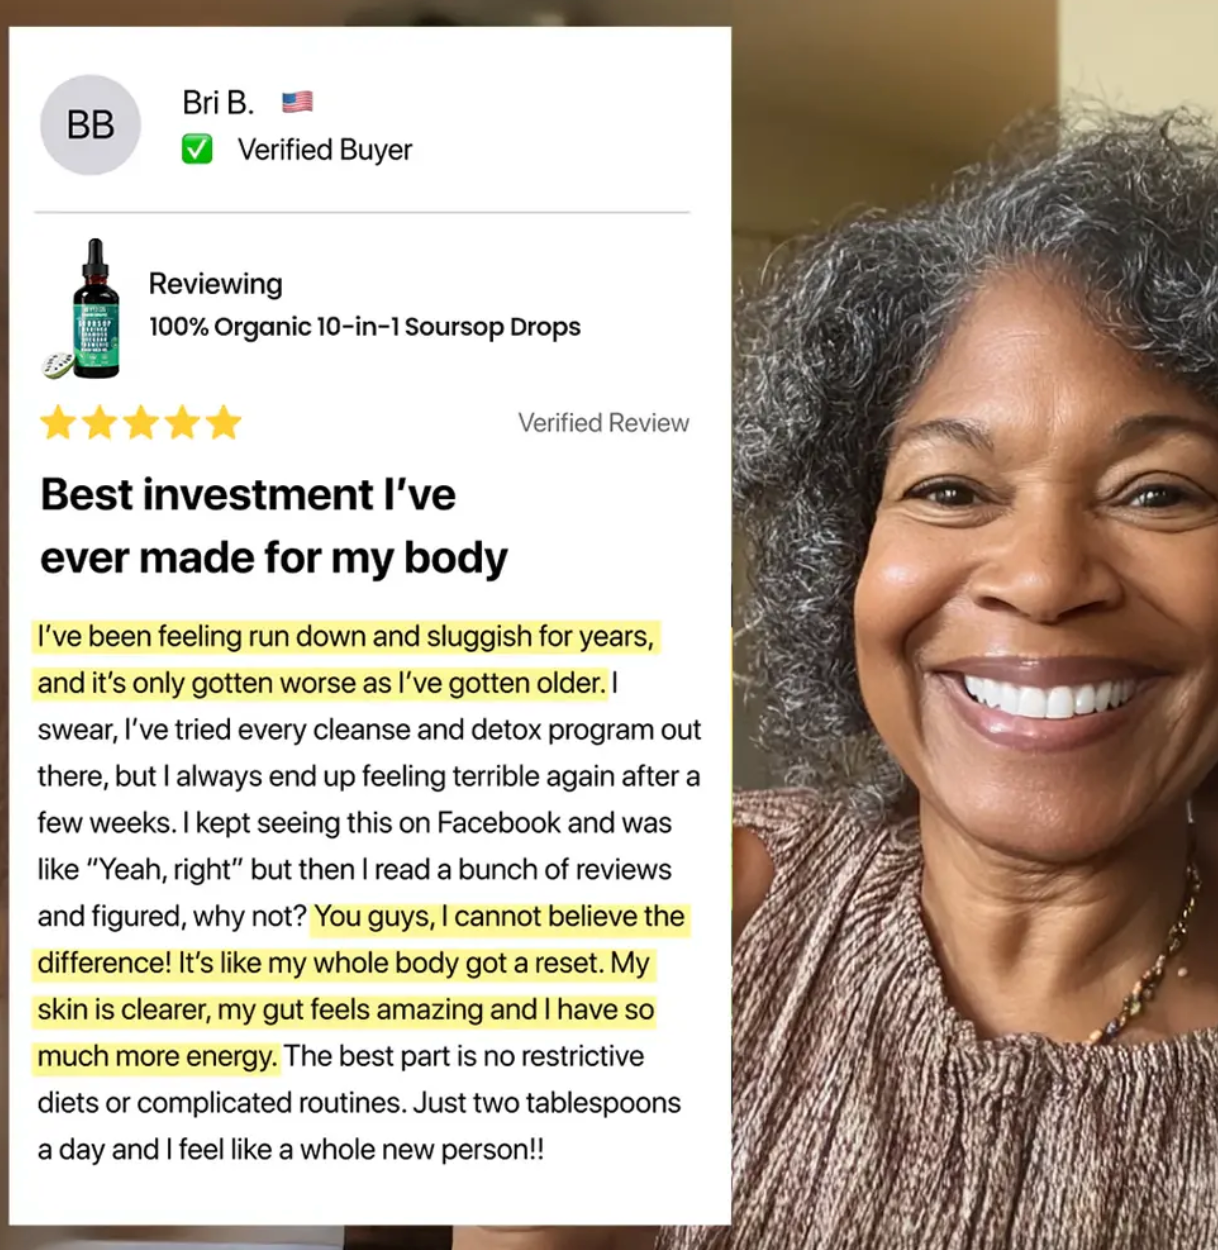Click the BB avatar circle
Viewport: 1218px width, 1250px height.
coord(90,125)
